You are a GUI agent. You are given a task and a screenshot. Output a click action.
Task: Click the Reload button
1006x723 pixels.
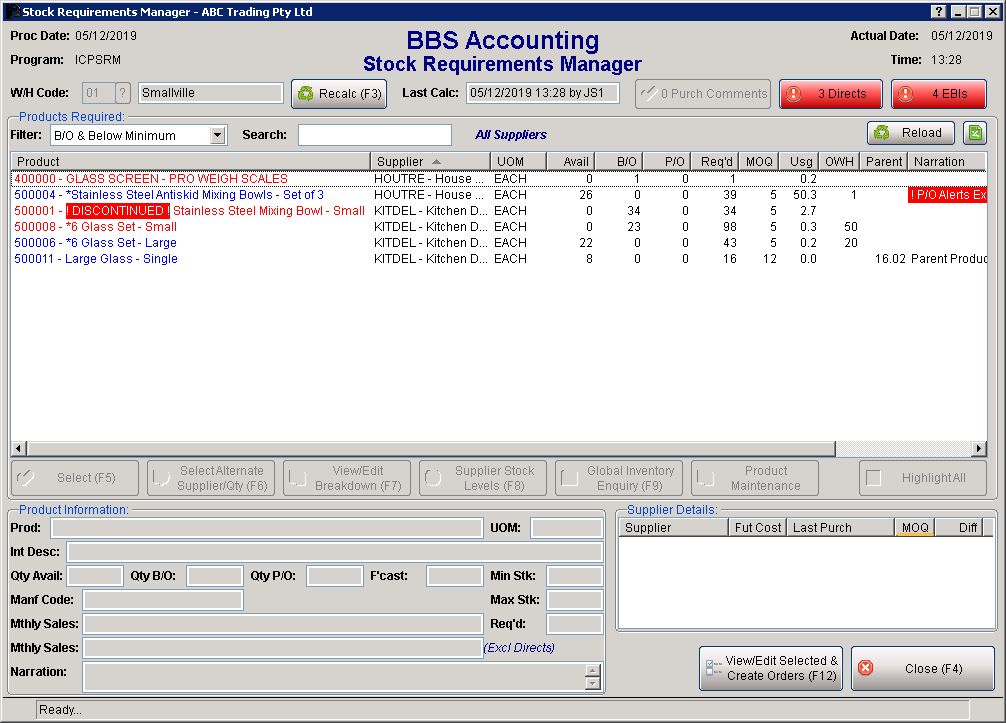coord(910,133)
